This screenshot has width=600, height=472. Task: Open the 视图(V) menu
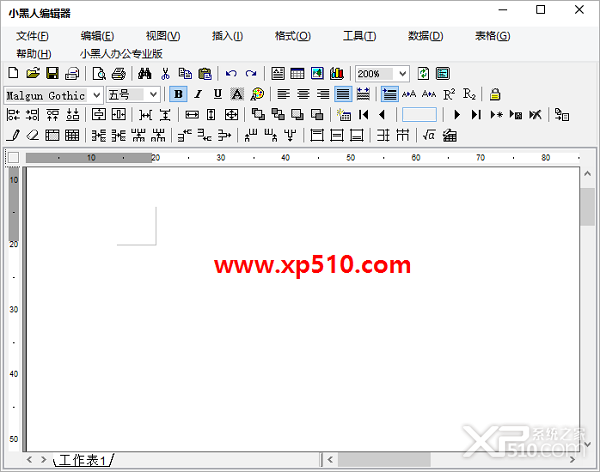pos(163,36)
